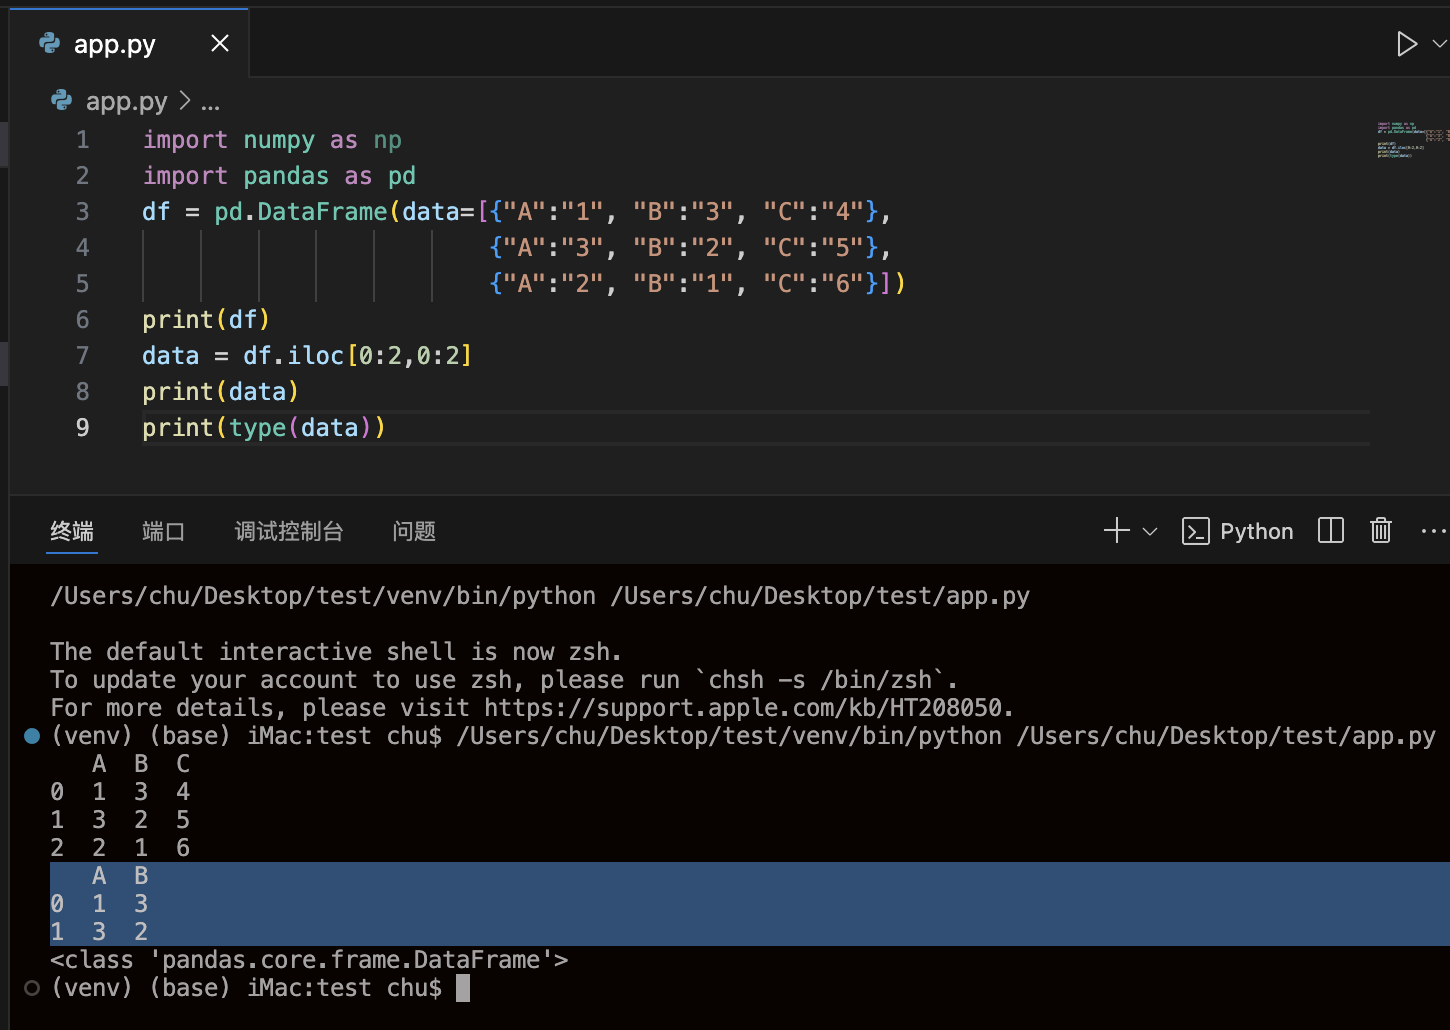Click the Apple support link in terminal
The width and height of the screenshot is (1450, 1030).
pyautogui.click(x=743, y=708)
